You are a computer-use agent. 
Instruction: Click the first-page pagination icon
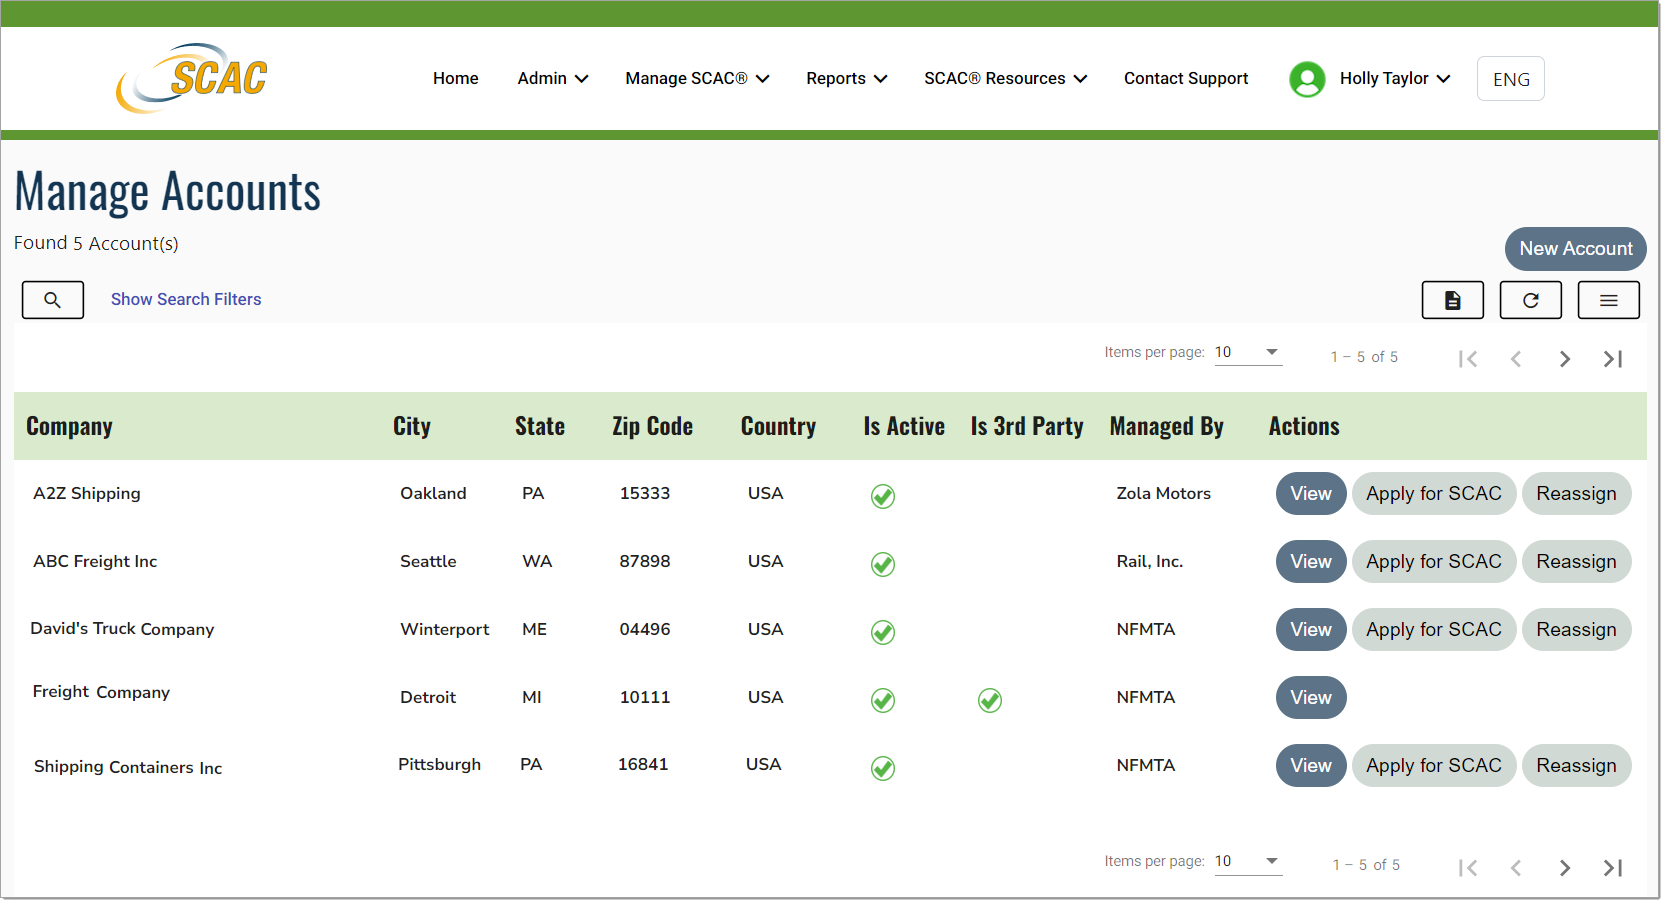(1468, 358)
